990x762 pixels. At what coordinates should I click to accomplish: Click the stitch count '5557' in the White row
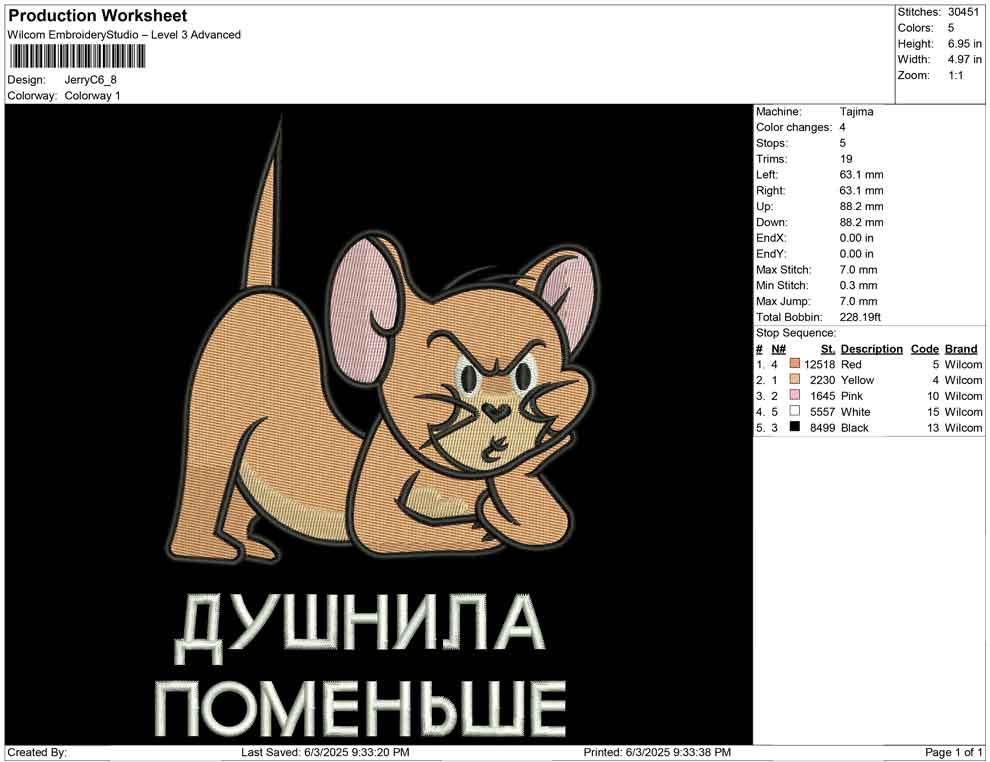click(823, 412)
